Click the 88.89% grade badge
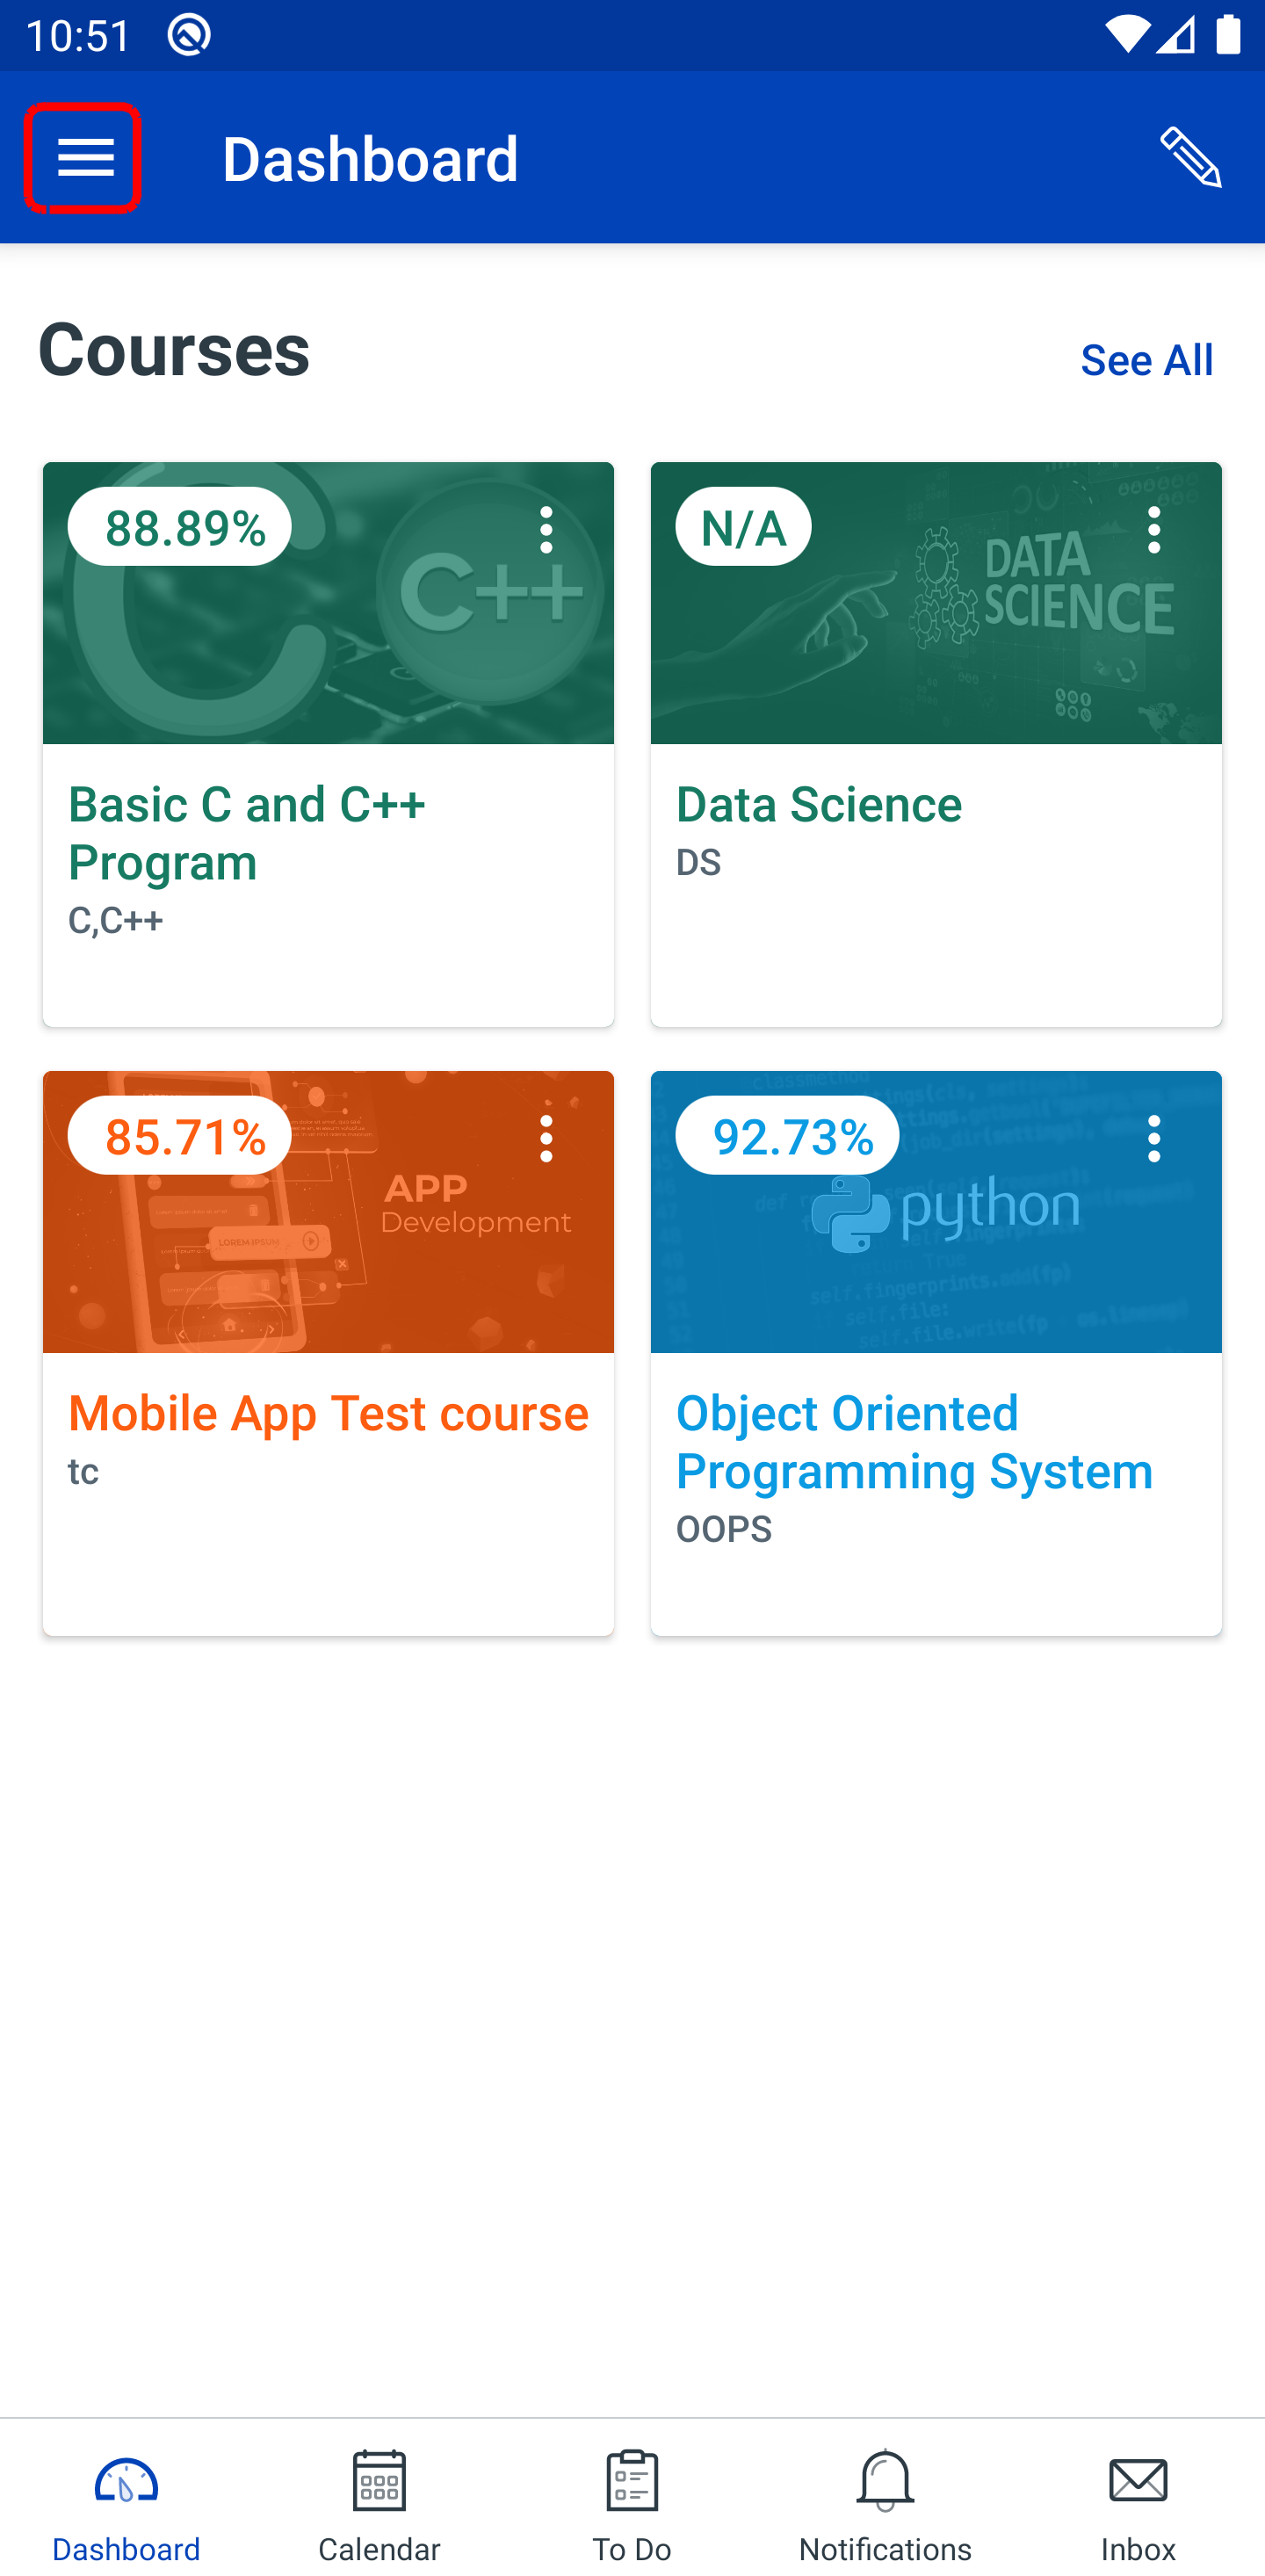This screenshot has width=1265, height=2576. (180, 528)
